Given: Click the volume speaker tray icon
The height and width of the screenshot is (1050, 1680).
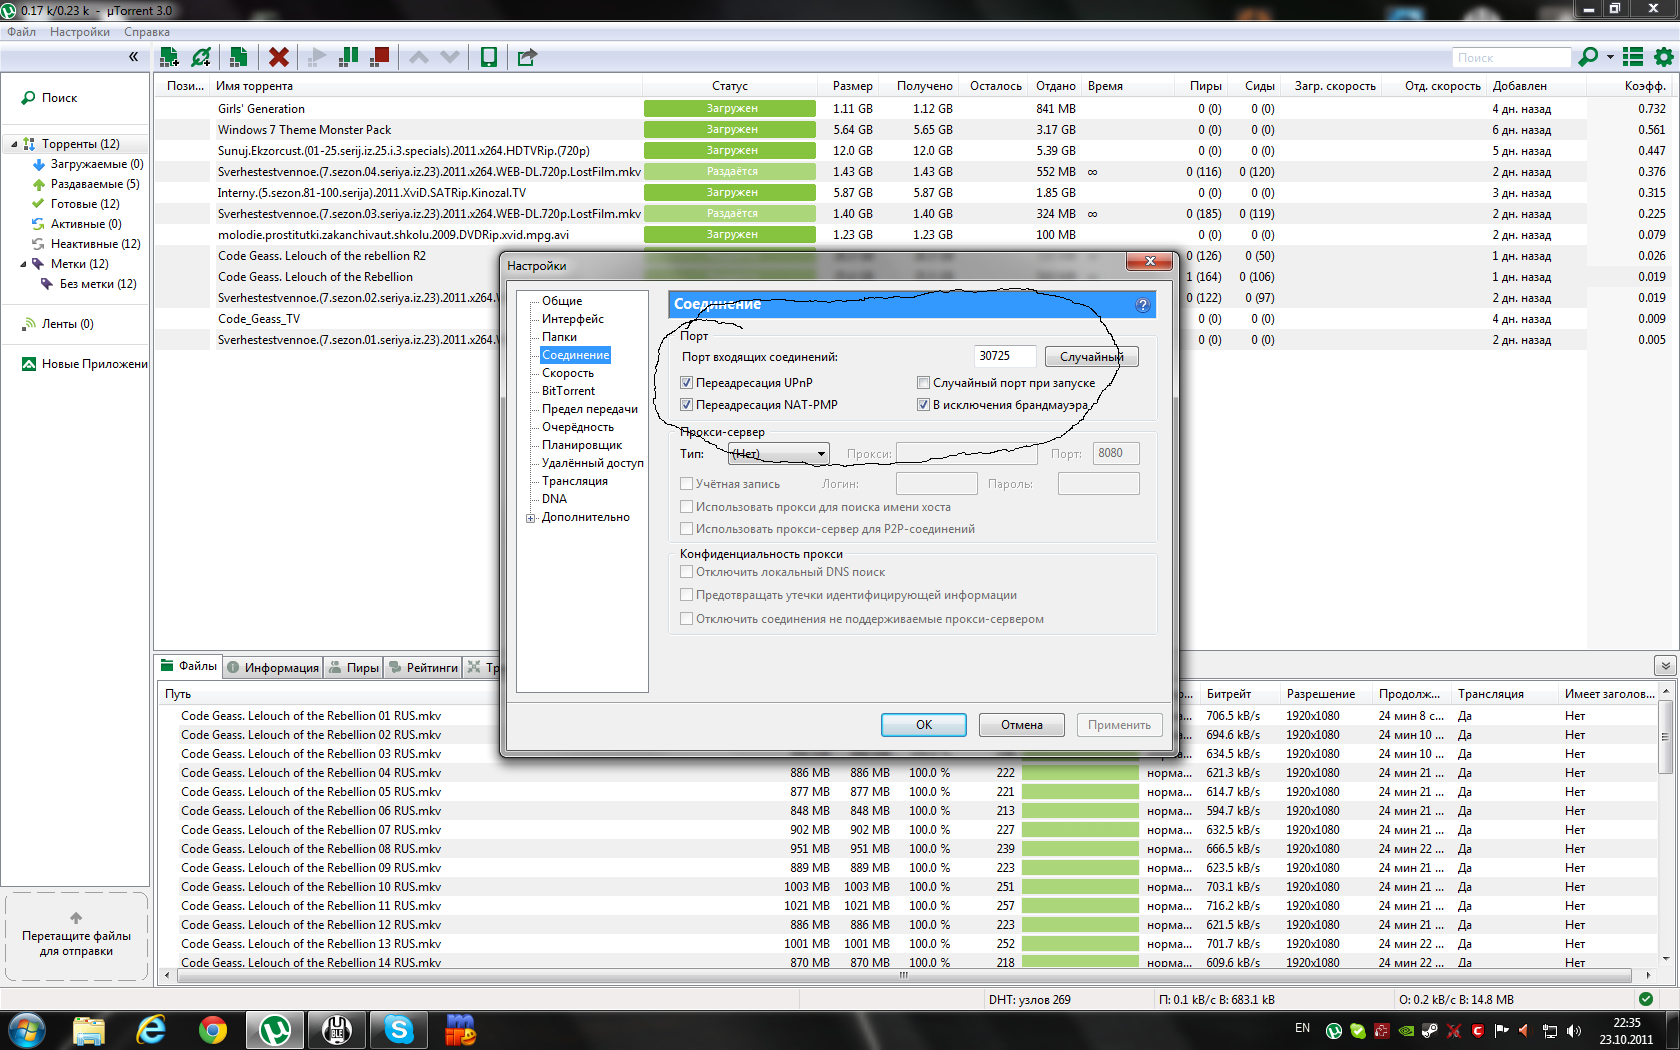Looking at the screenshot, I should click(x=1574, y=1031).
